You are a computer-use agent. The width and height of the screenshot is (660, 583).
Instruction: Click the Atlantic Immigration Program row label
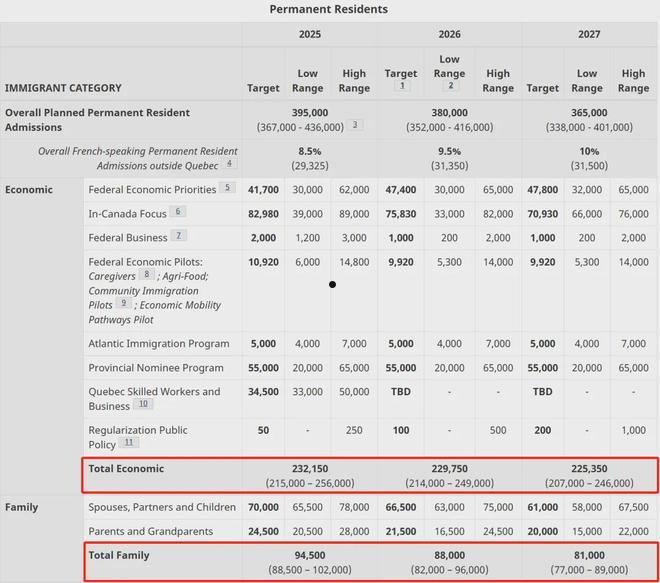point(159,343)
